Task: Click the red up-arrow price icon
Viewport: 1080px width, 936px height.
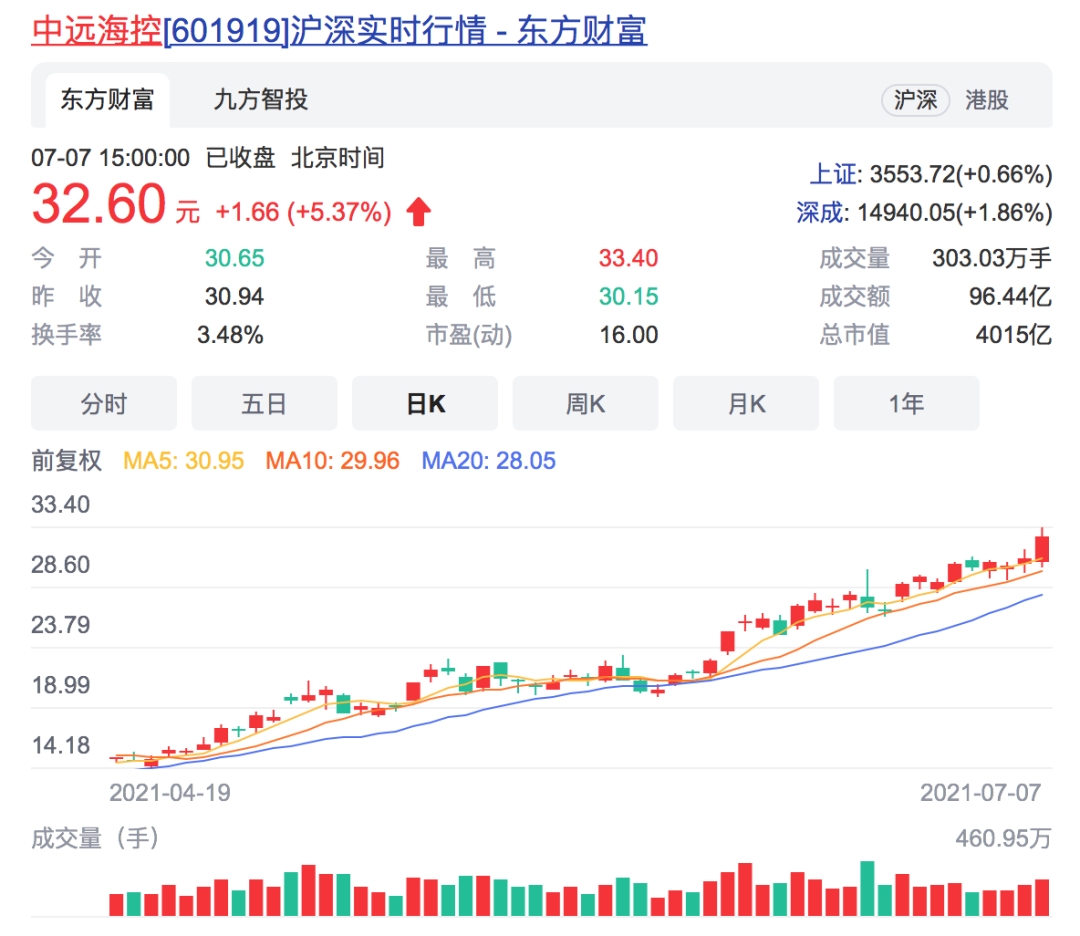Action: [418, 212]
